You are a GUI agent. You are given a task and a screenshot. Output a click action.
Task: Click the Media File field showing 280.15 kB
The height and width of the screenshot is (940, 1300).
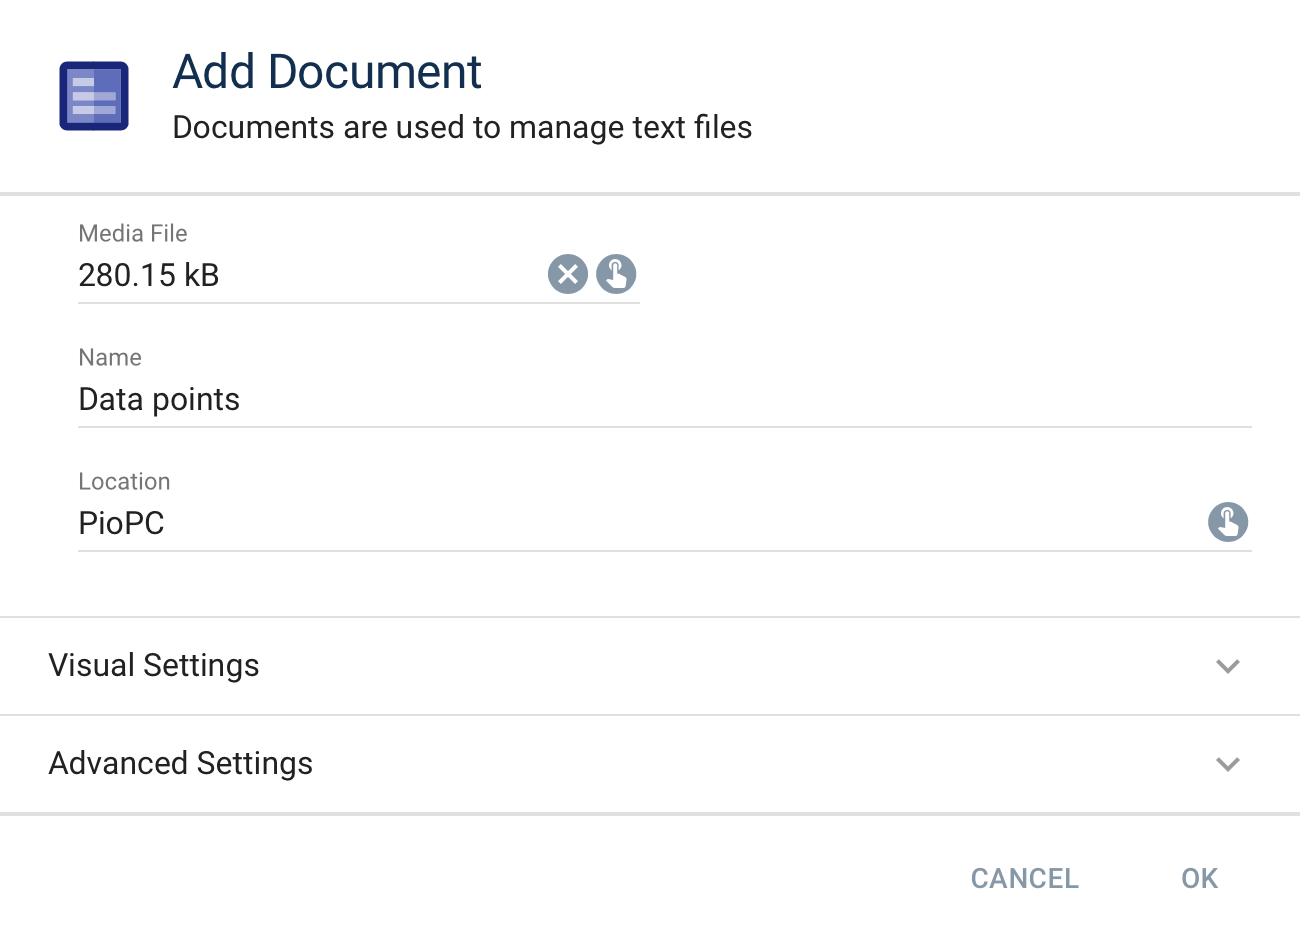pos(250,275)
